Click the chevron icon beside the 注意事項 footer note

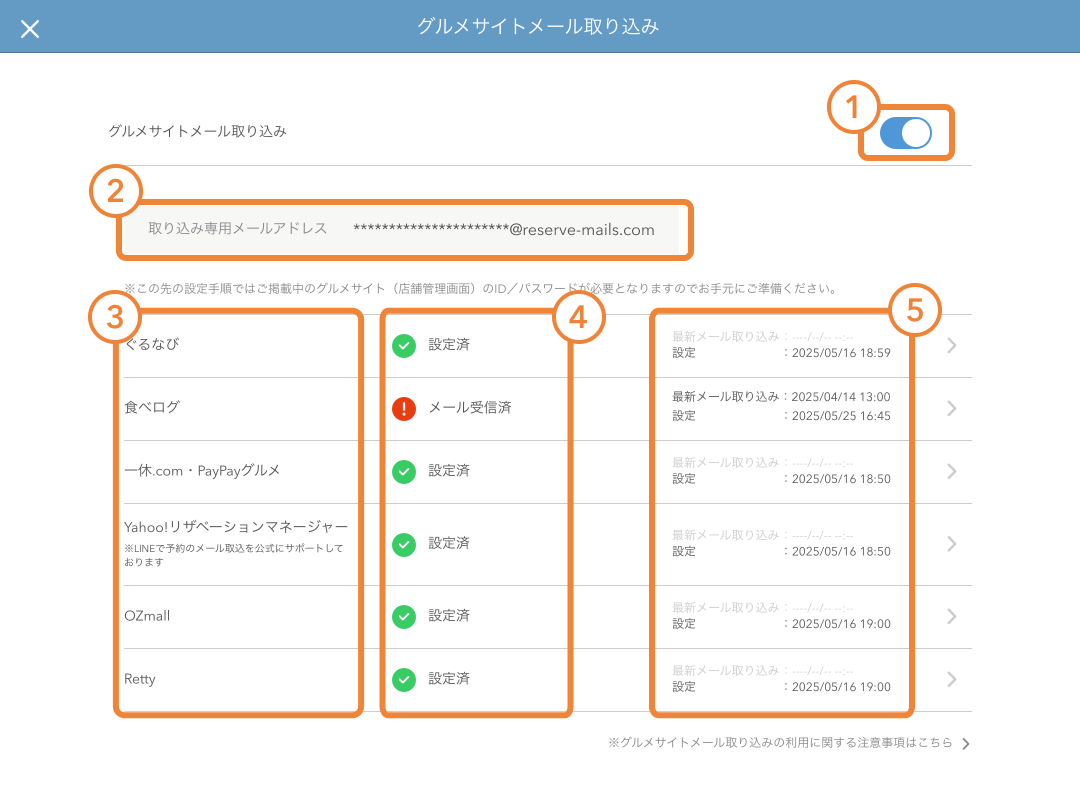[x=964, y=744]
